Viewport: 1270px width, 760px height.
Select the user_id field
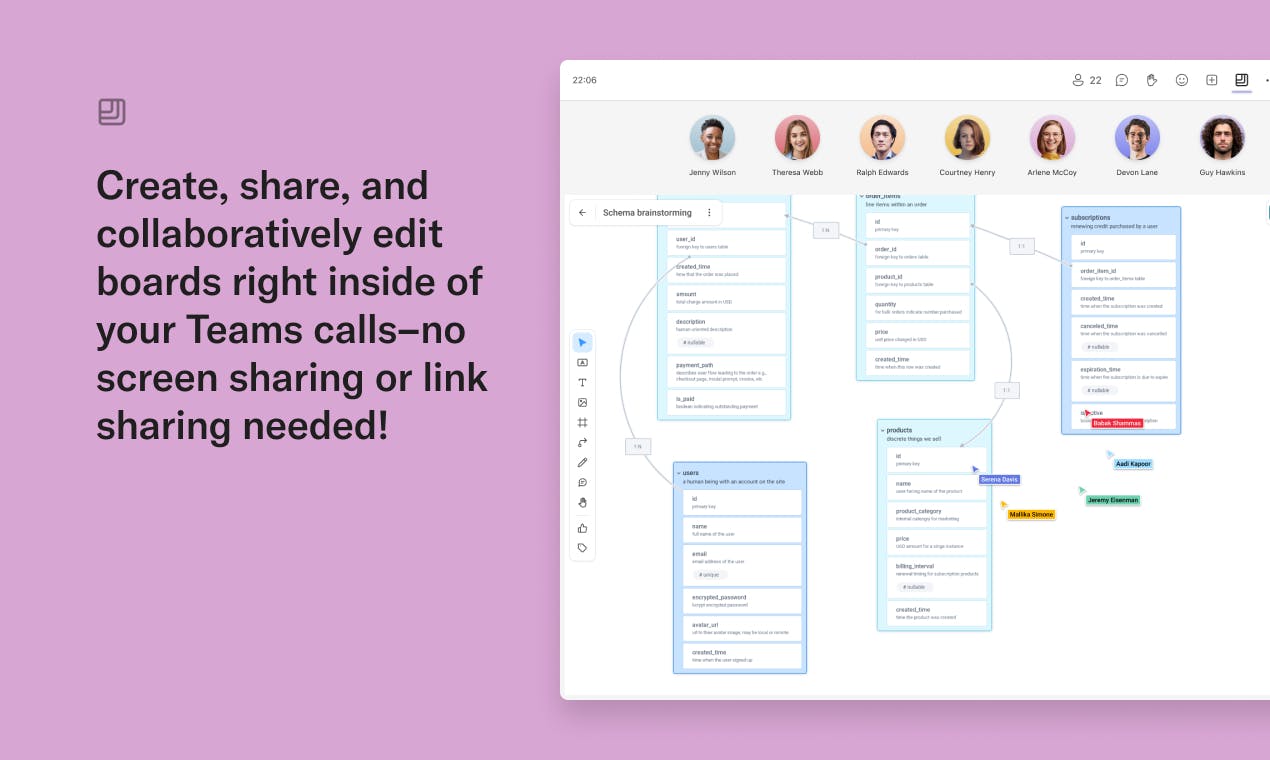click(727, 243)
